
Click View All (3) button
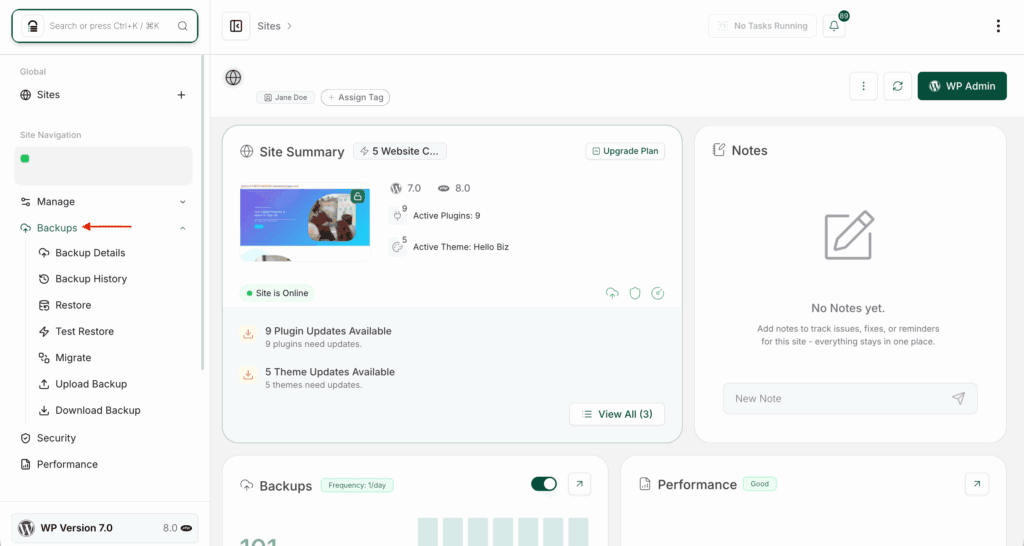tap(616, 414)
